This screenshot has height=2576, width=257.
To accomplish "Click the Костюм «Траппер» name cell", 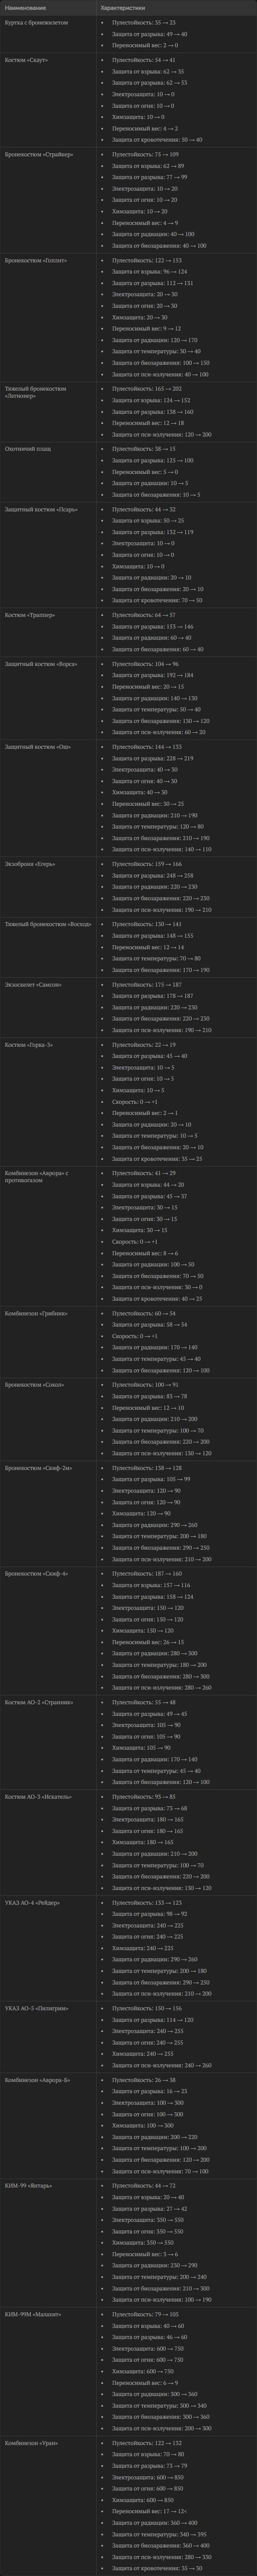I will pos(30,615).
